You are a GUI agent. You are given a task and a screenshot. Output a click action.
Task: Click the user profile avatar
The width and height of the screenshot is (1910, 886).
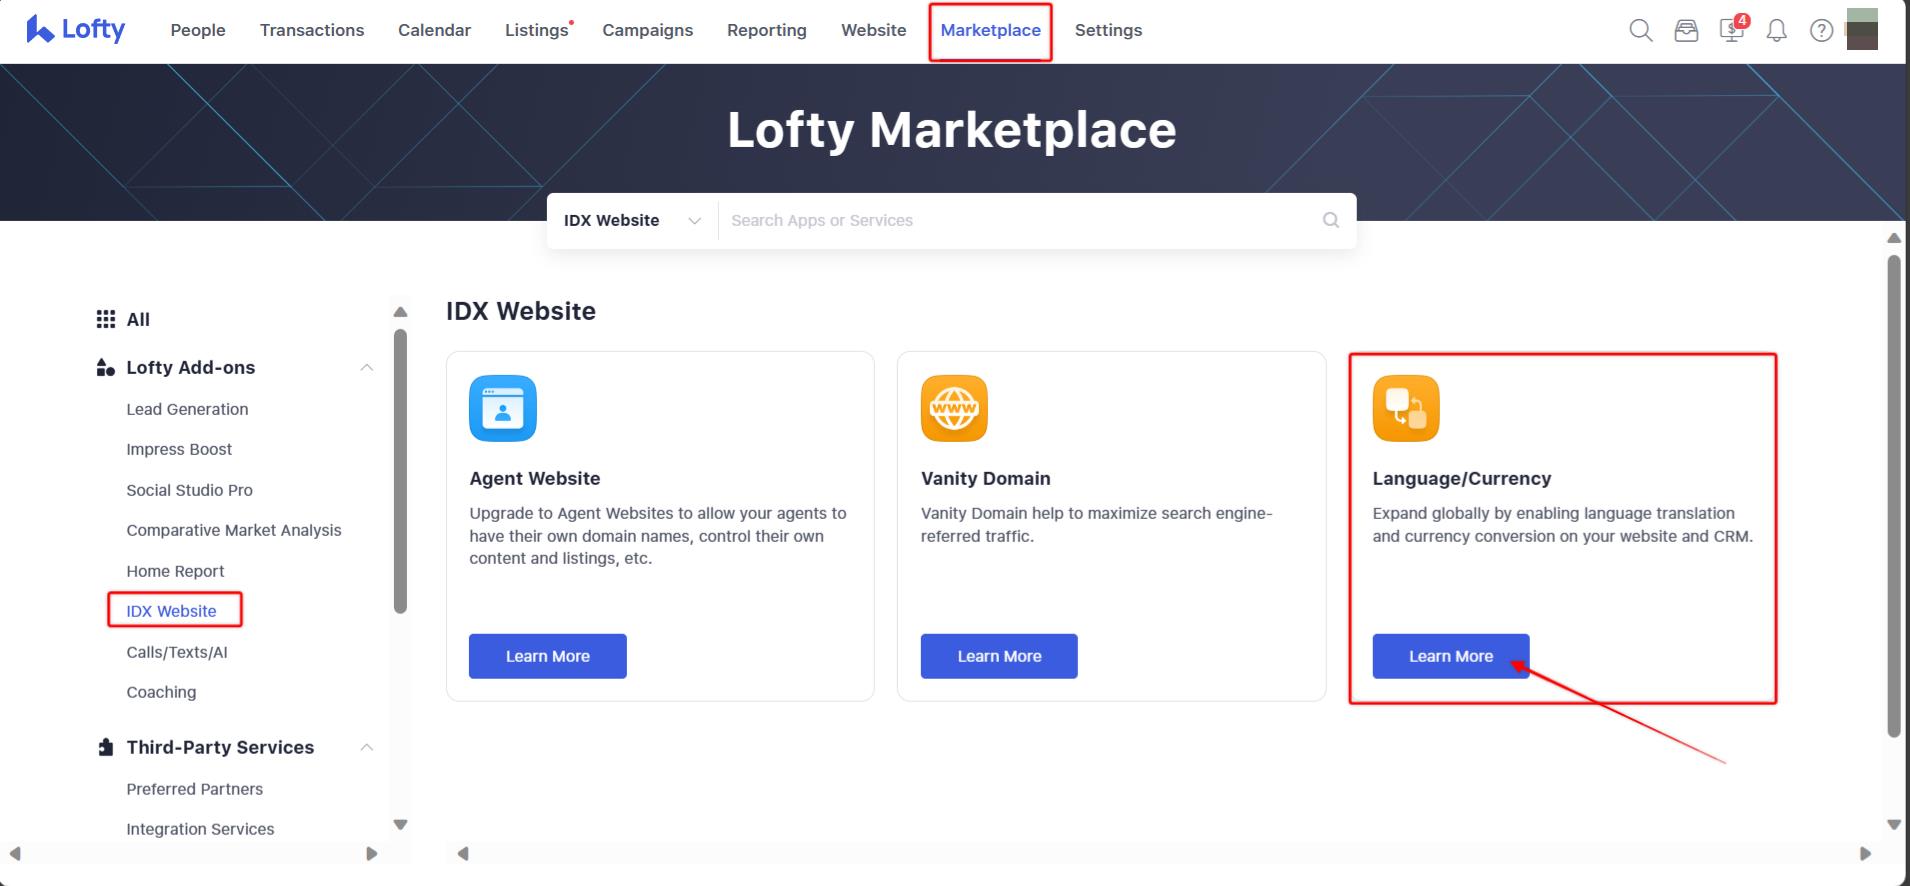[1862, 29]
